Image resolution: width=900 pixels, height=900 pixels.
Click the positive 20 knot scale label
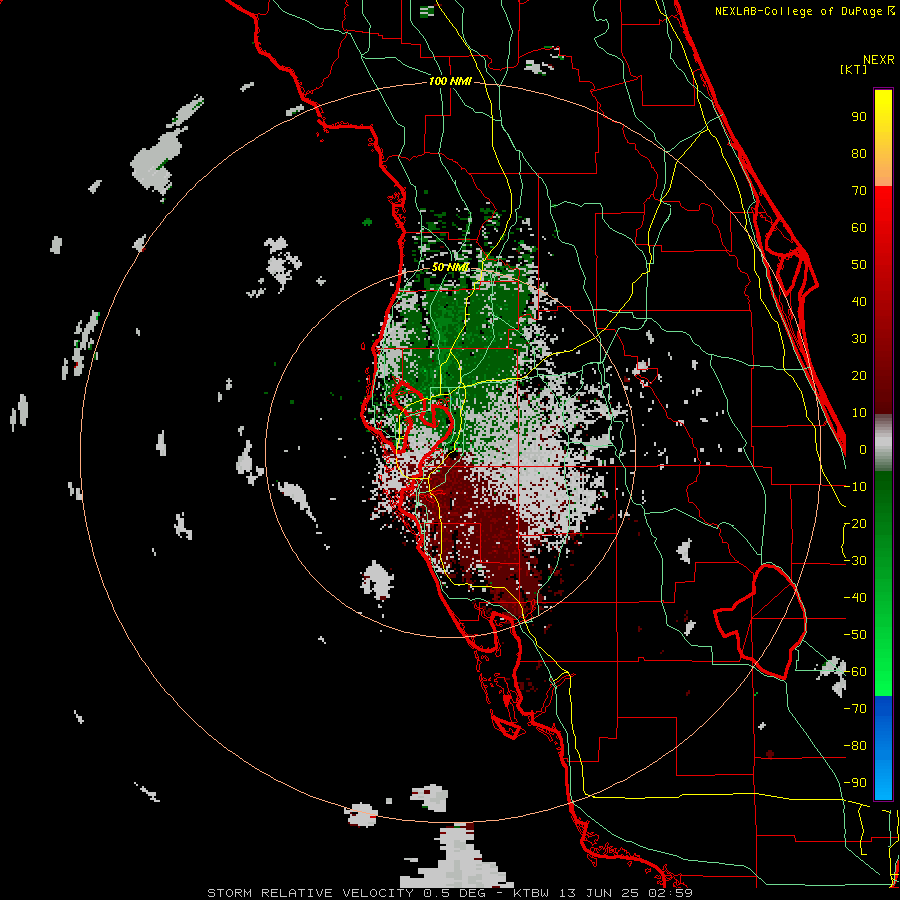click(859, 375)
